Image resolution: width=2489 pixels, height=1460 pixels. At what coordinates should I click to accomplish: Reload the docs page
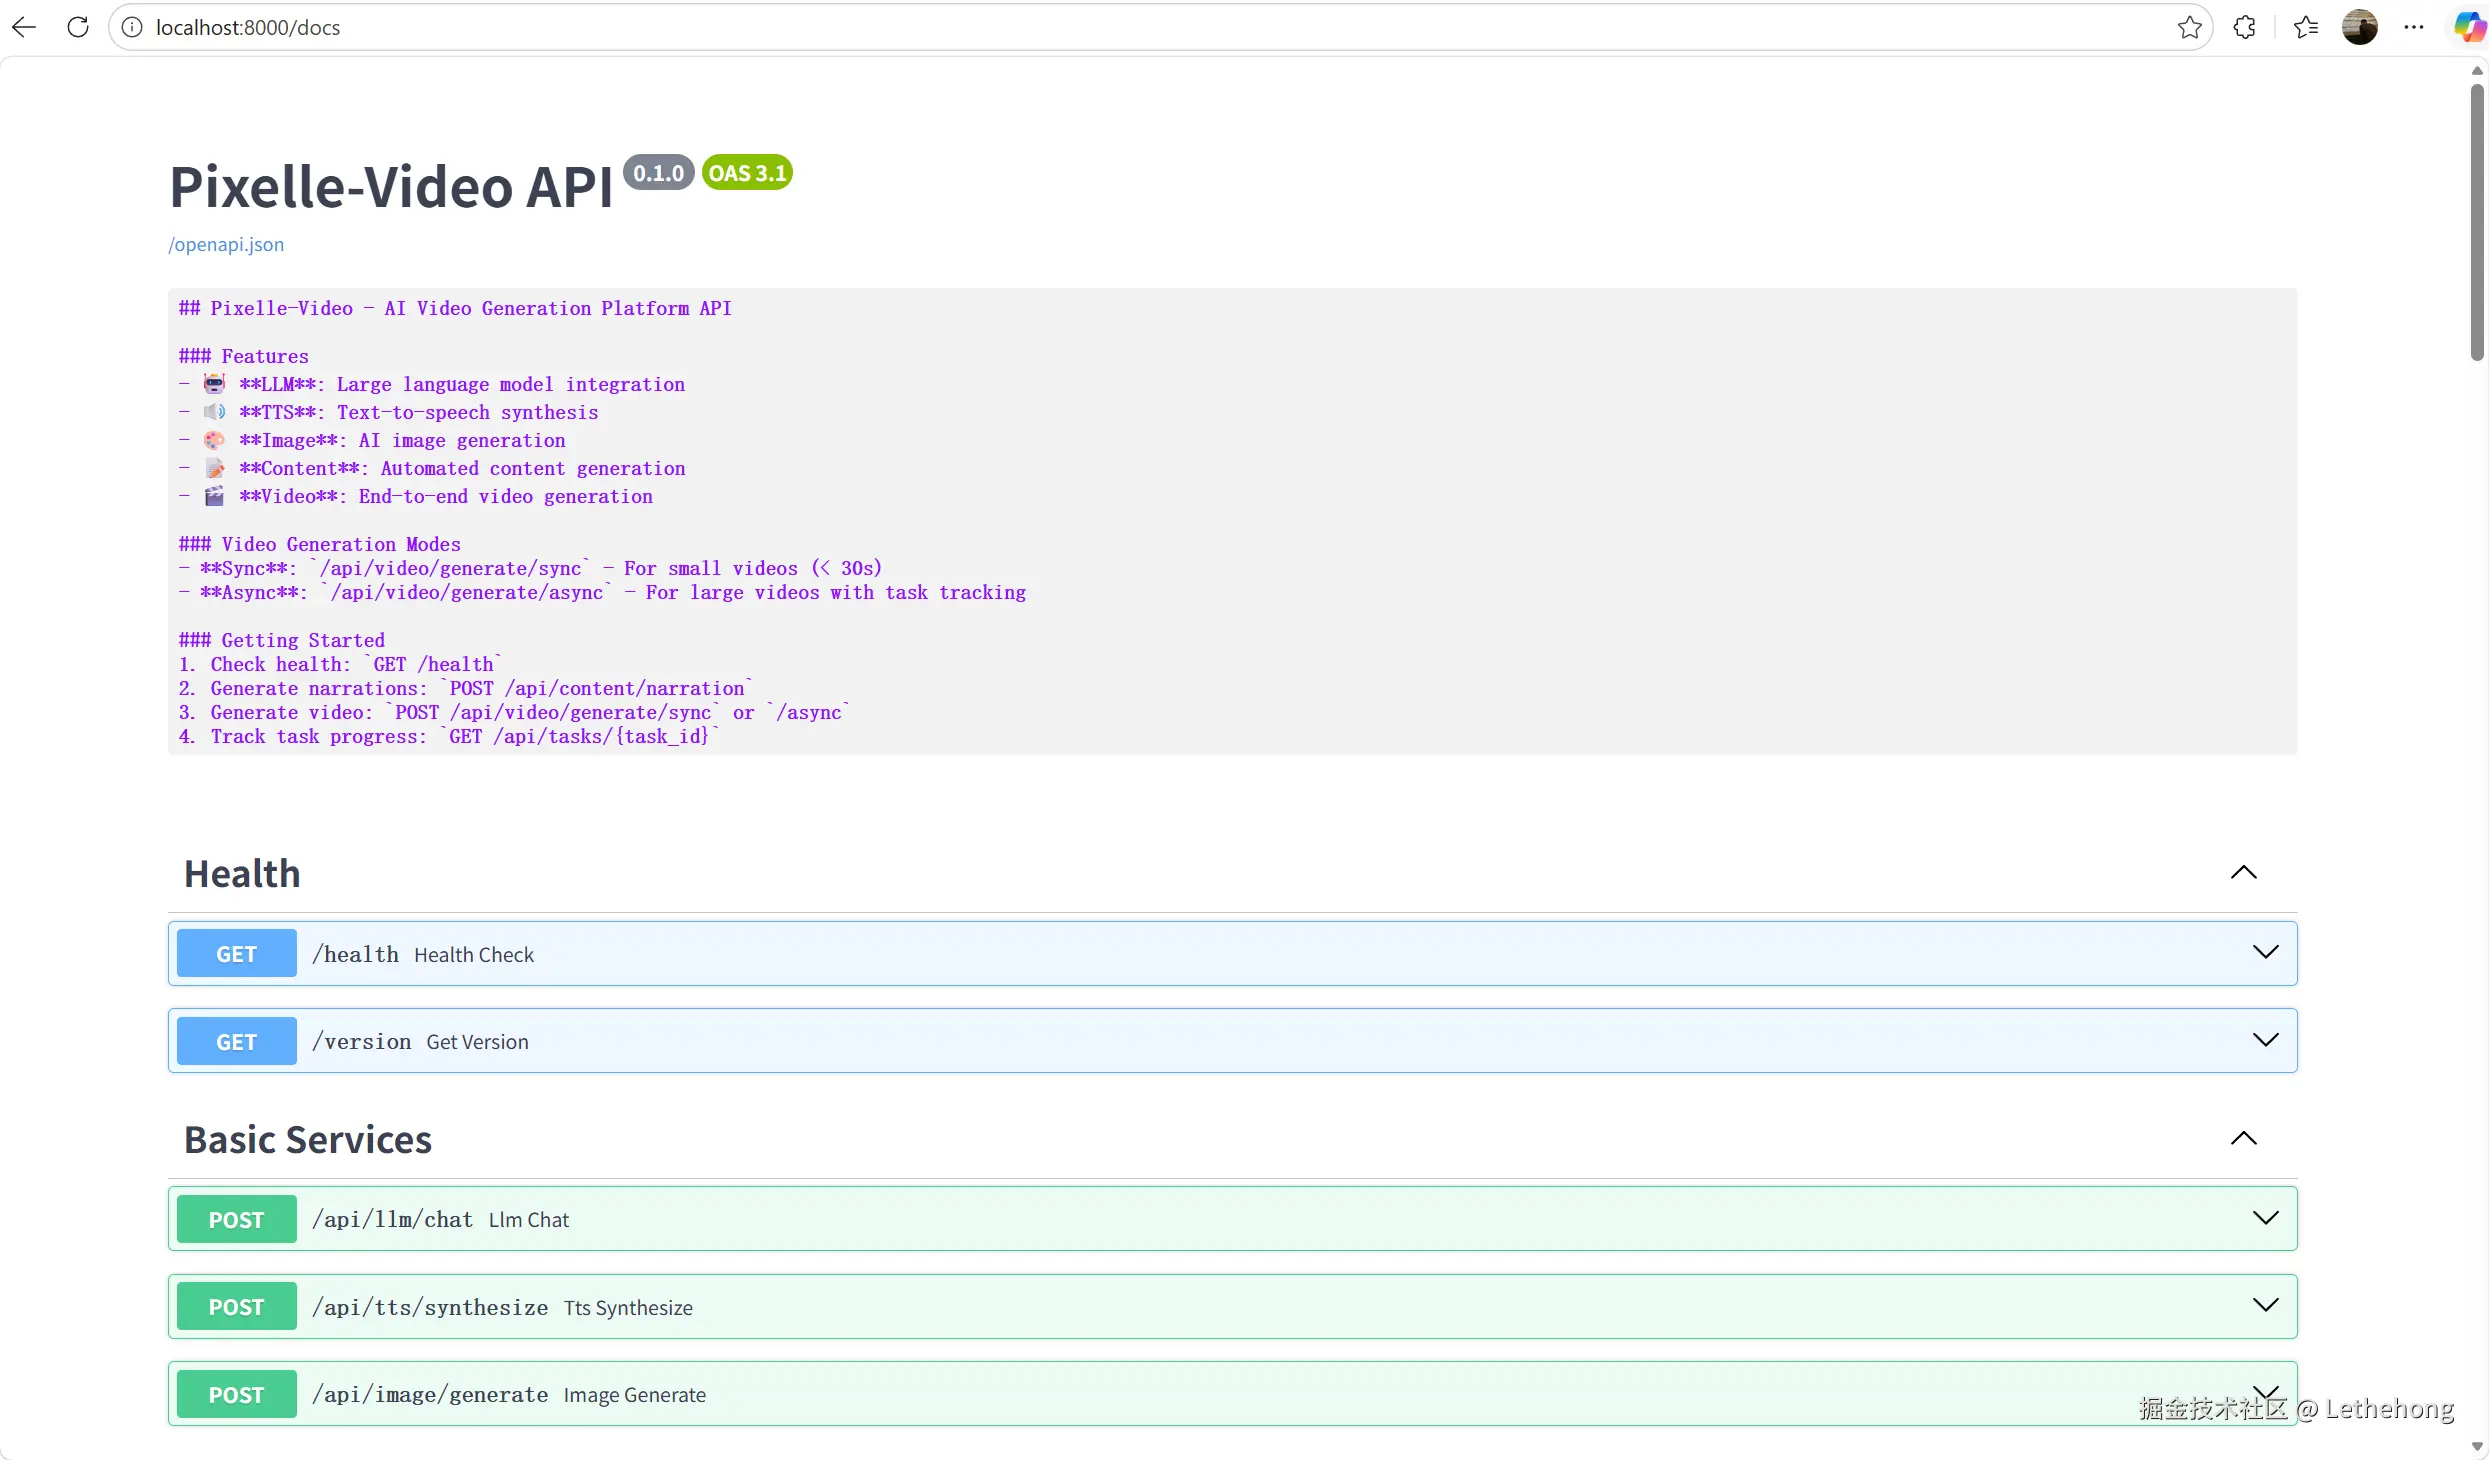click(78, 27)
